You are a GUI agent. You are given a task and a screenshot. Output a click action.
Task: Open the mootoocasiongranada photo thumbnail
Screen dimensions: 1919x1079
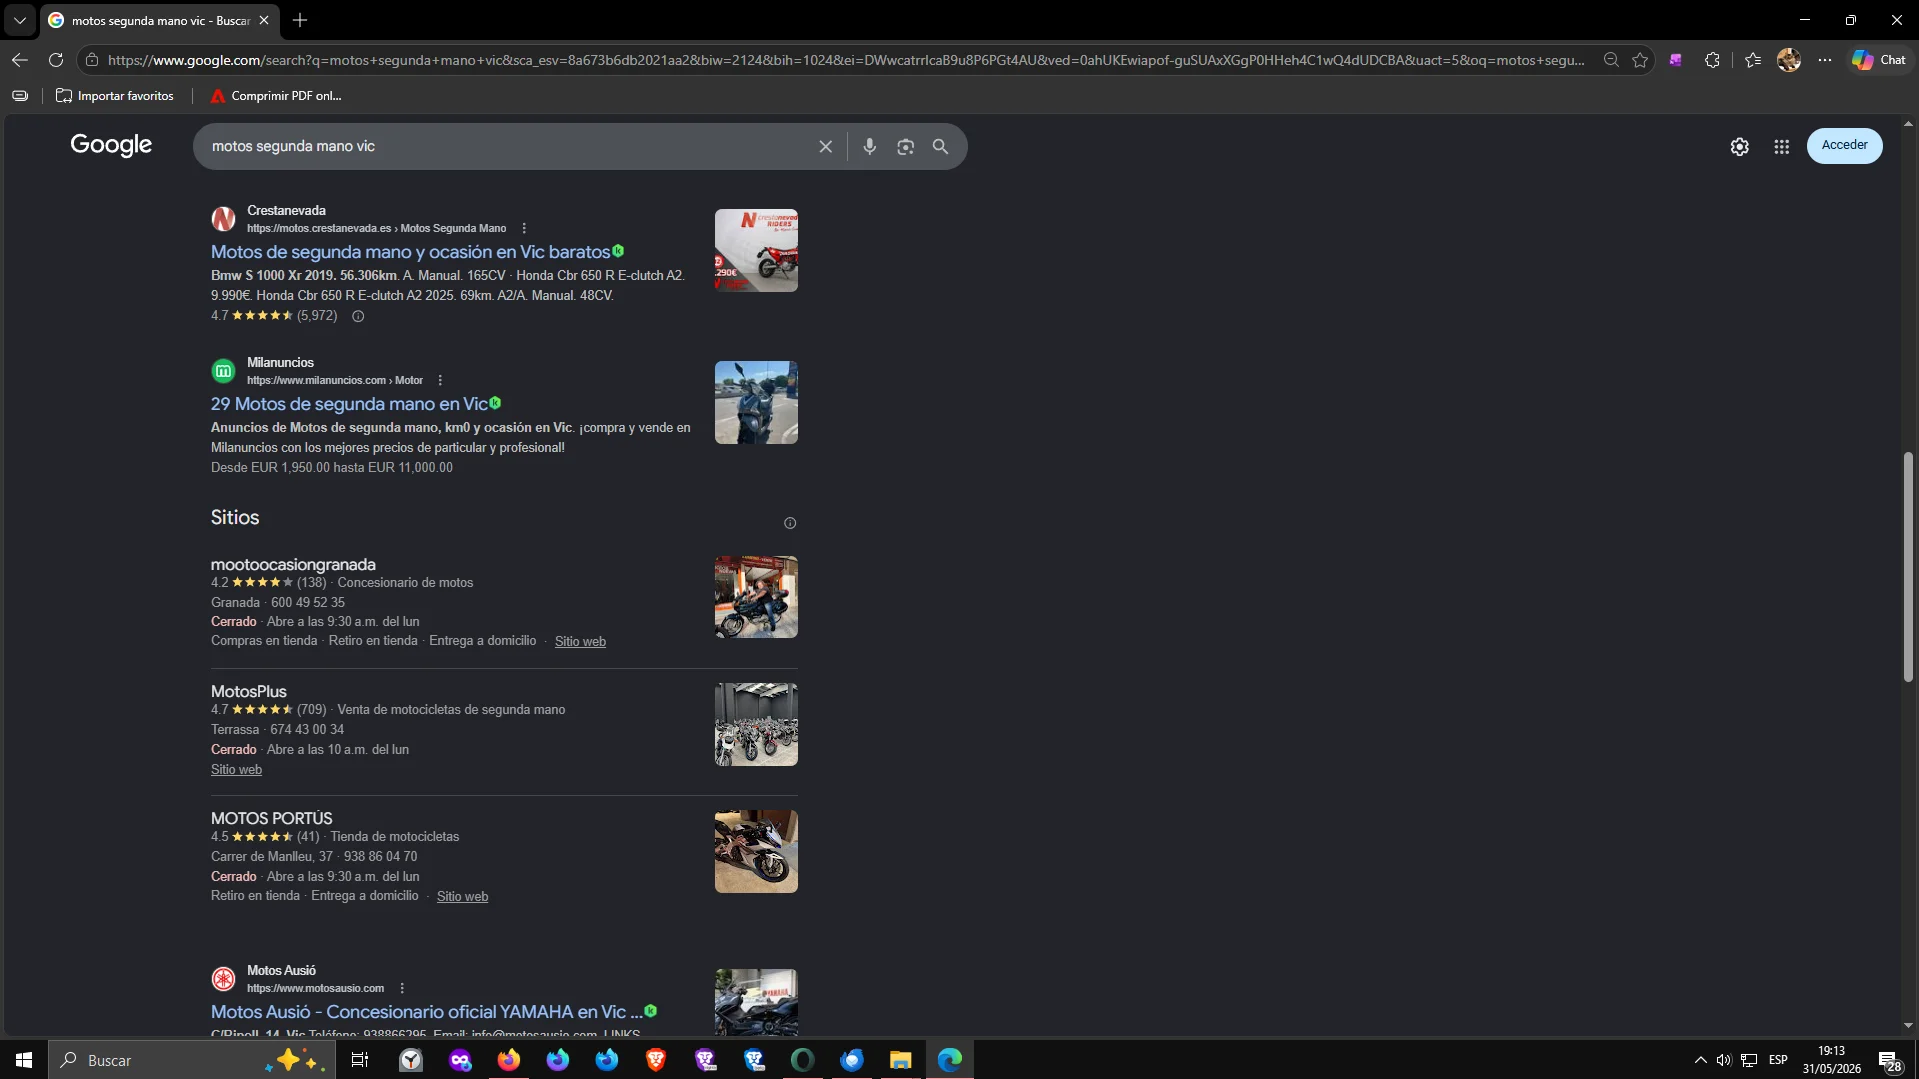756,597
